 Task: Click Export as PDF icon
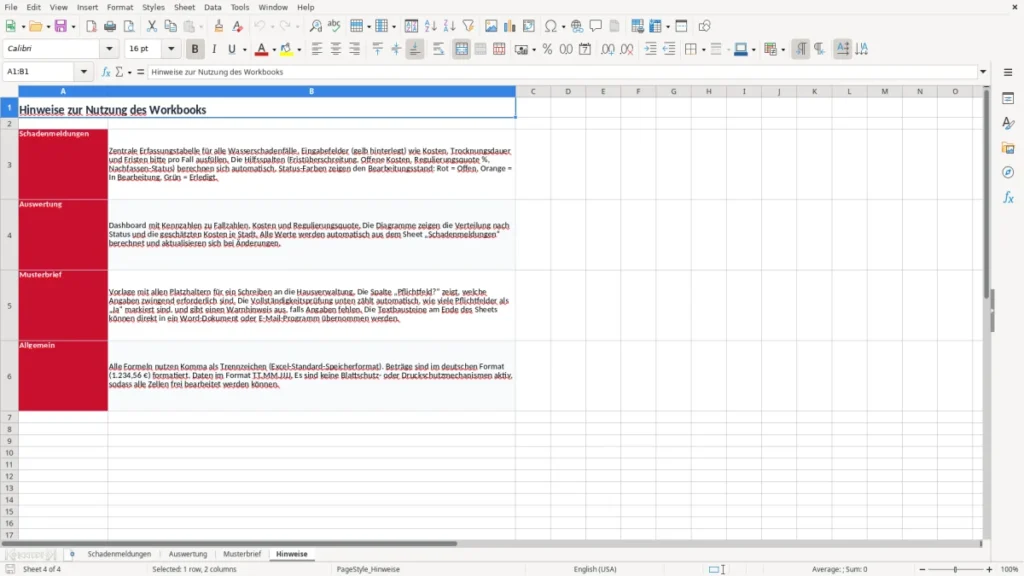click(x=91, y=26)
